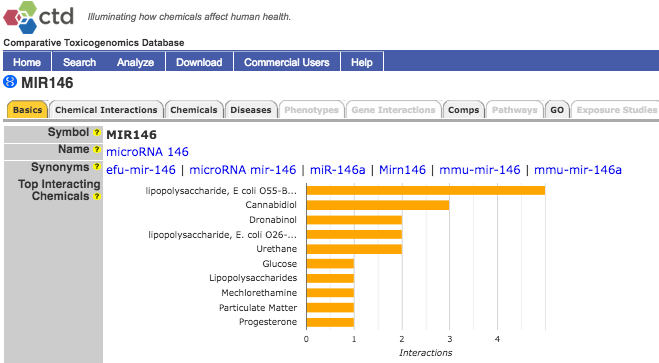This screenshot has width=659, height=363.
Task: Click the Interactions axis title
Action: [426, 352]
